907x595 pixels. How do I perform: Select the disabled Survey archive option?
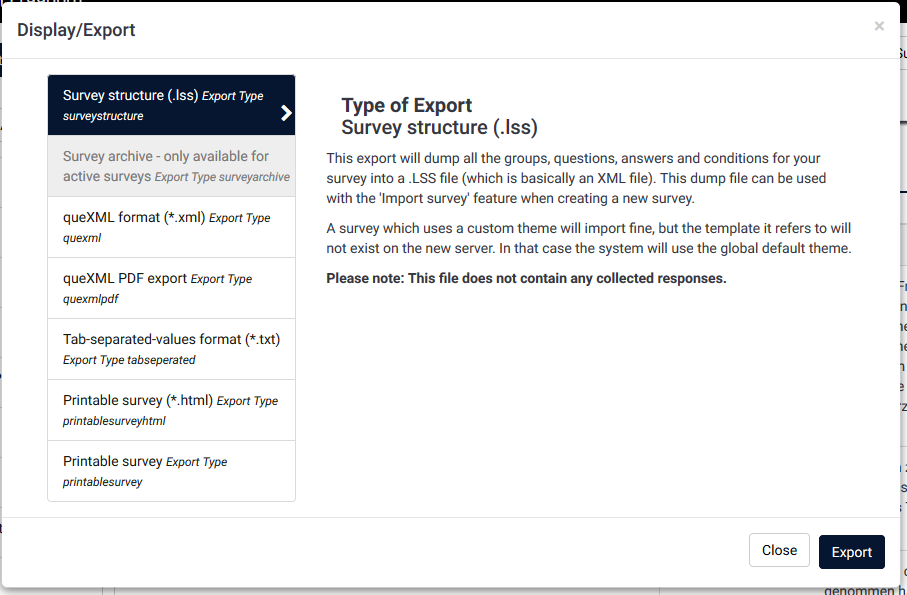[x=171, y=166]
